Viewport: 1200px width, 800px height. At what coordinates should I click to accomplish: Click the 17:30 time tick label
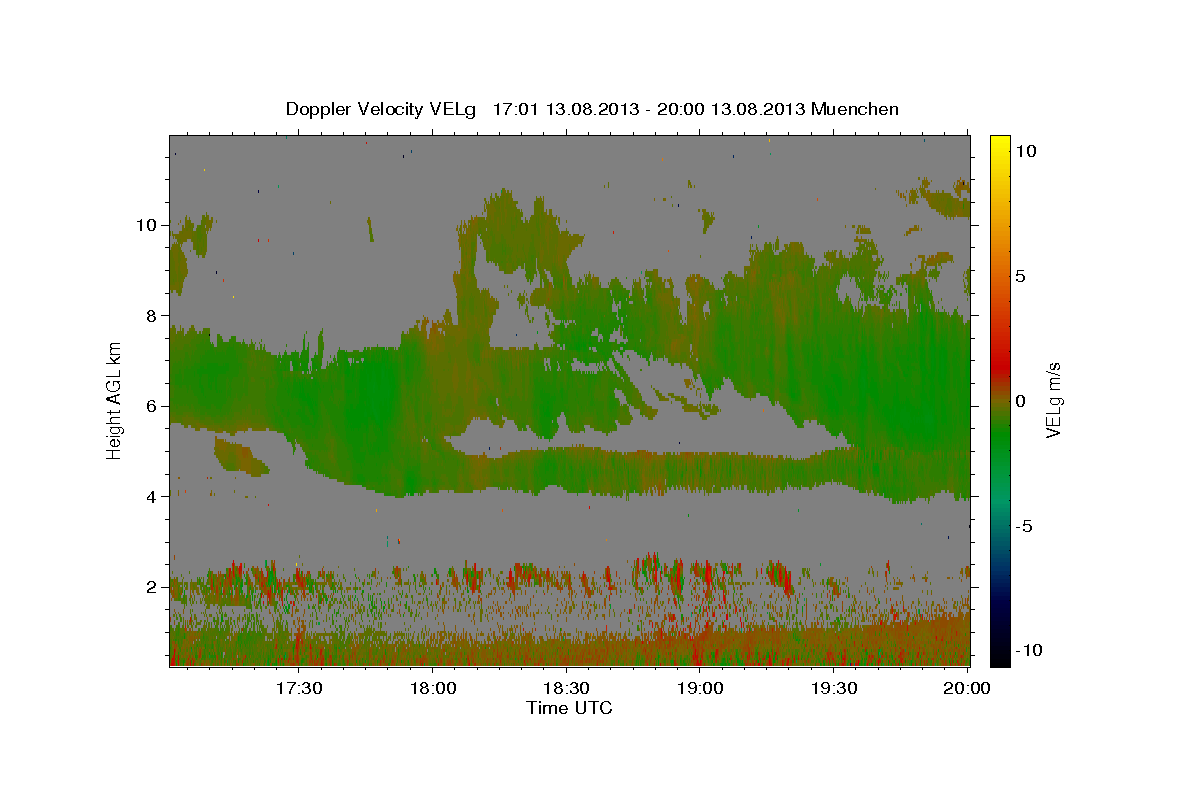tap(299, 688)
